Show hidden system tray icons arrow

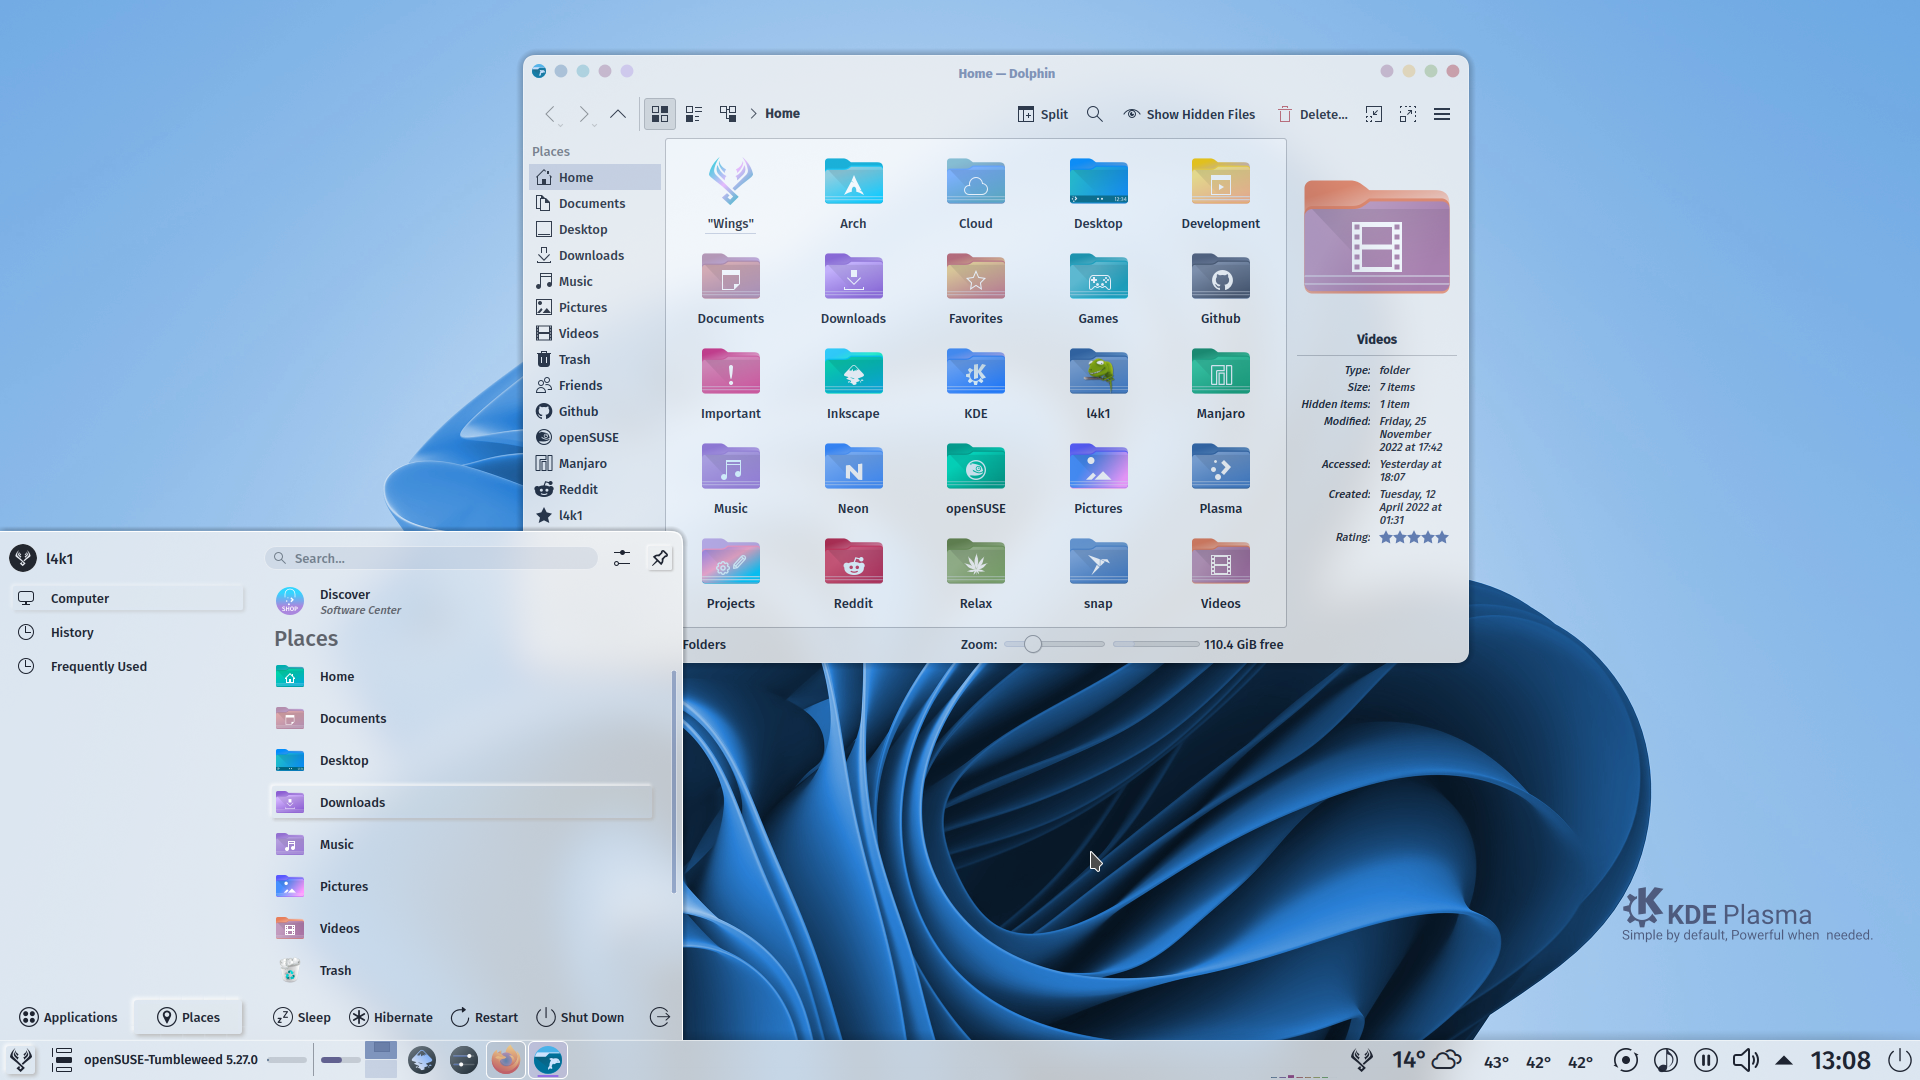1784,1060
